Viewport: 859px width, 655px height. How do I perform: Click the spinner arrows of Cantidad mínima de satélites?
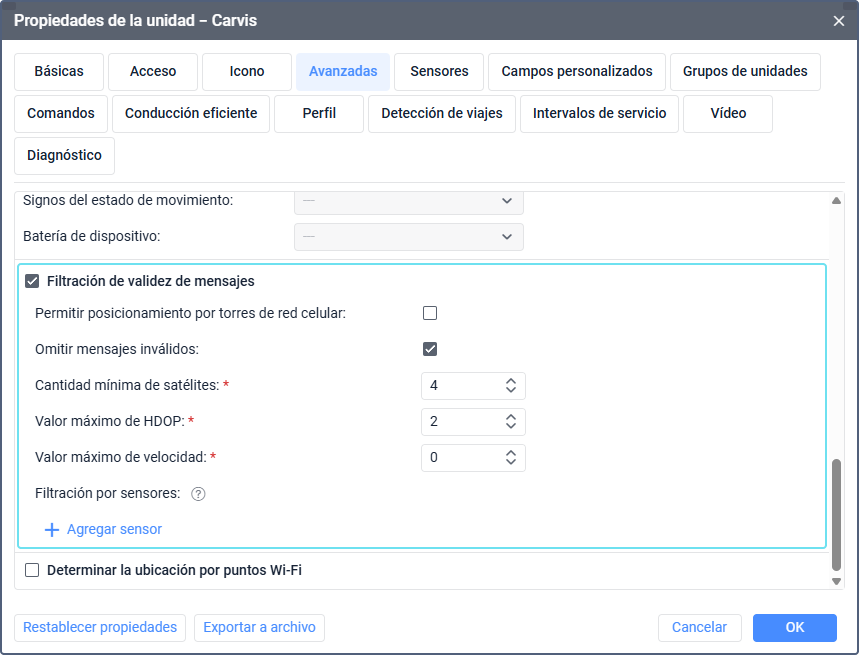(510, 386)
